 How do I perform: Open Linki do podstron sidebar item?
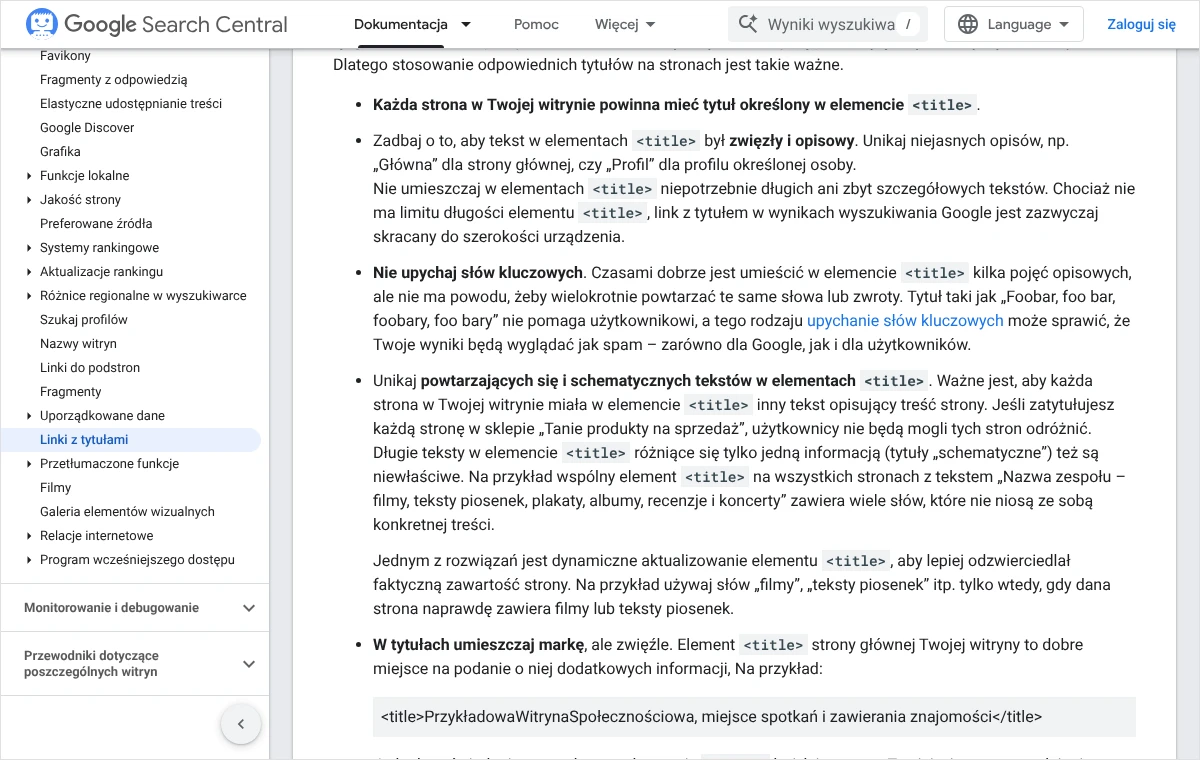[x=90, y=368]
